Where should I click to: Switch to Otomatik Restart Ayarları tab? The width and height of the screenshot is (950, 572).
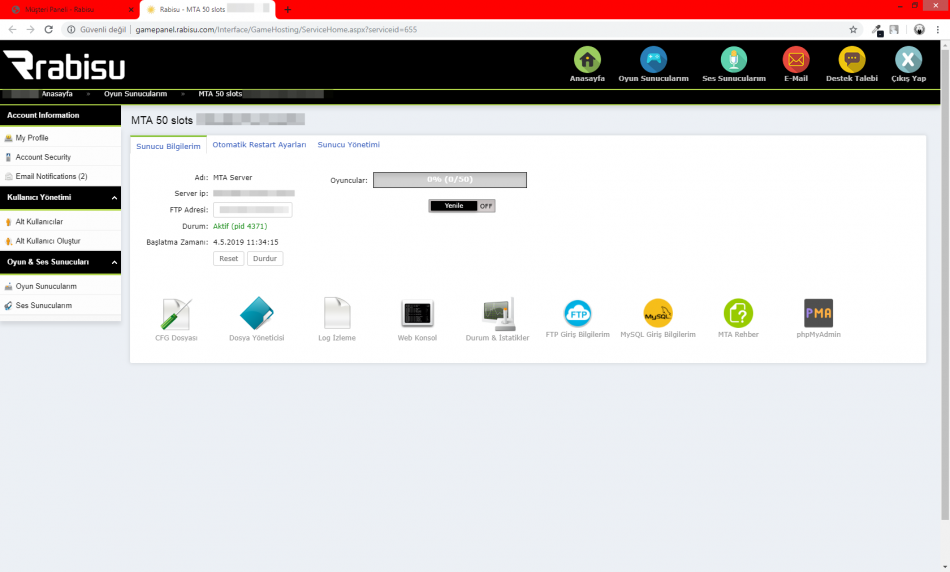point(259,144)
